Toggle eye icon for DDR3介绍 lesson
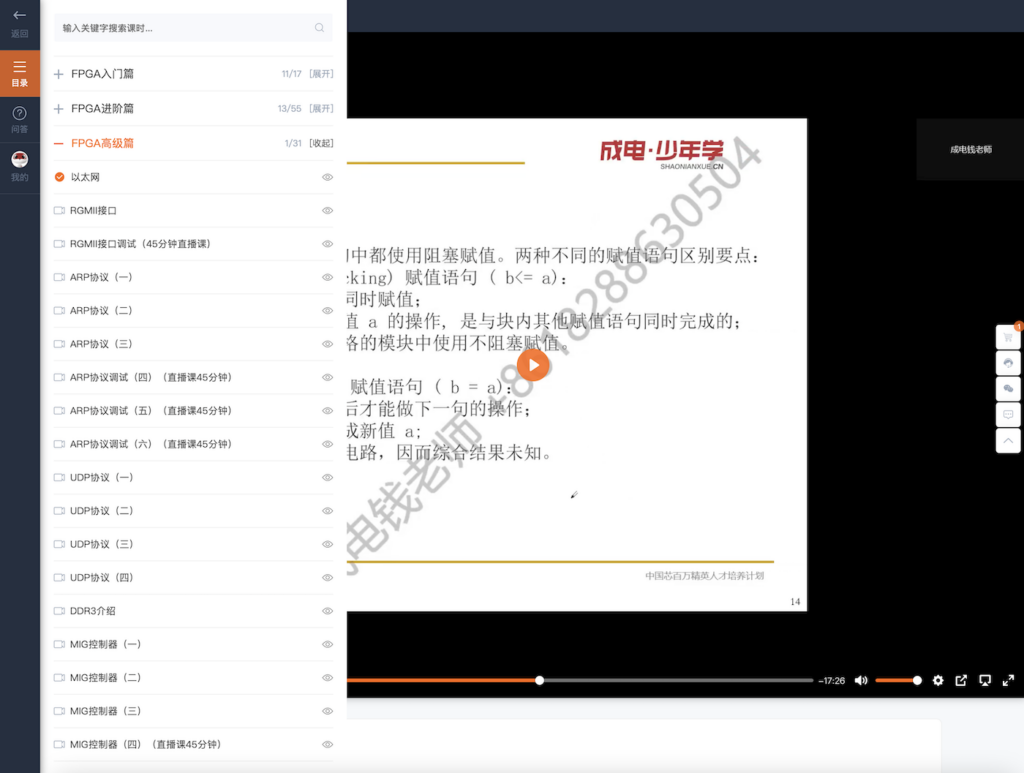Viewport: 1024px width, 773px height. tap(327, 611)
